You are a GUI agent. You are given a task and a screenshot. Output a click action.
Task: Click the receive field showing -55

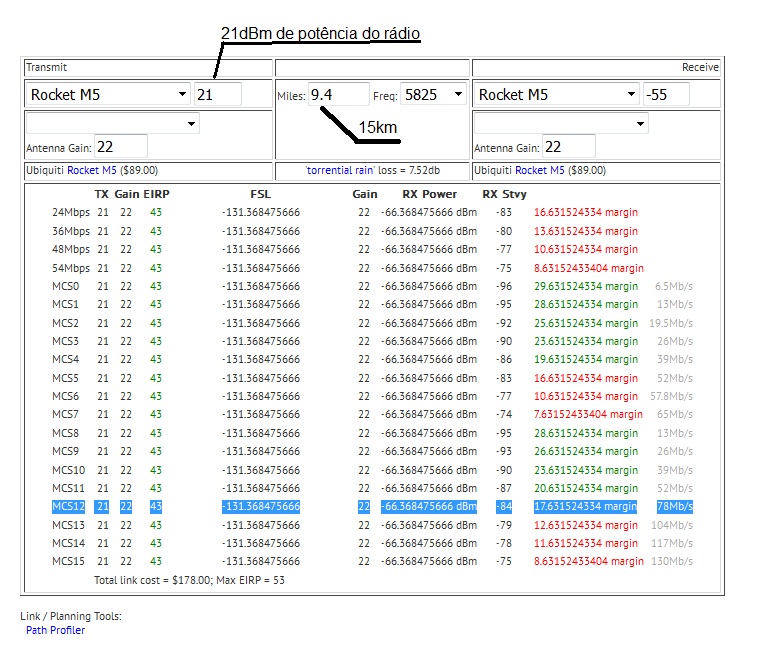pyautogui.click(x=666, y=94)
